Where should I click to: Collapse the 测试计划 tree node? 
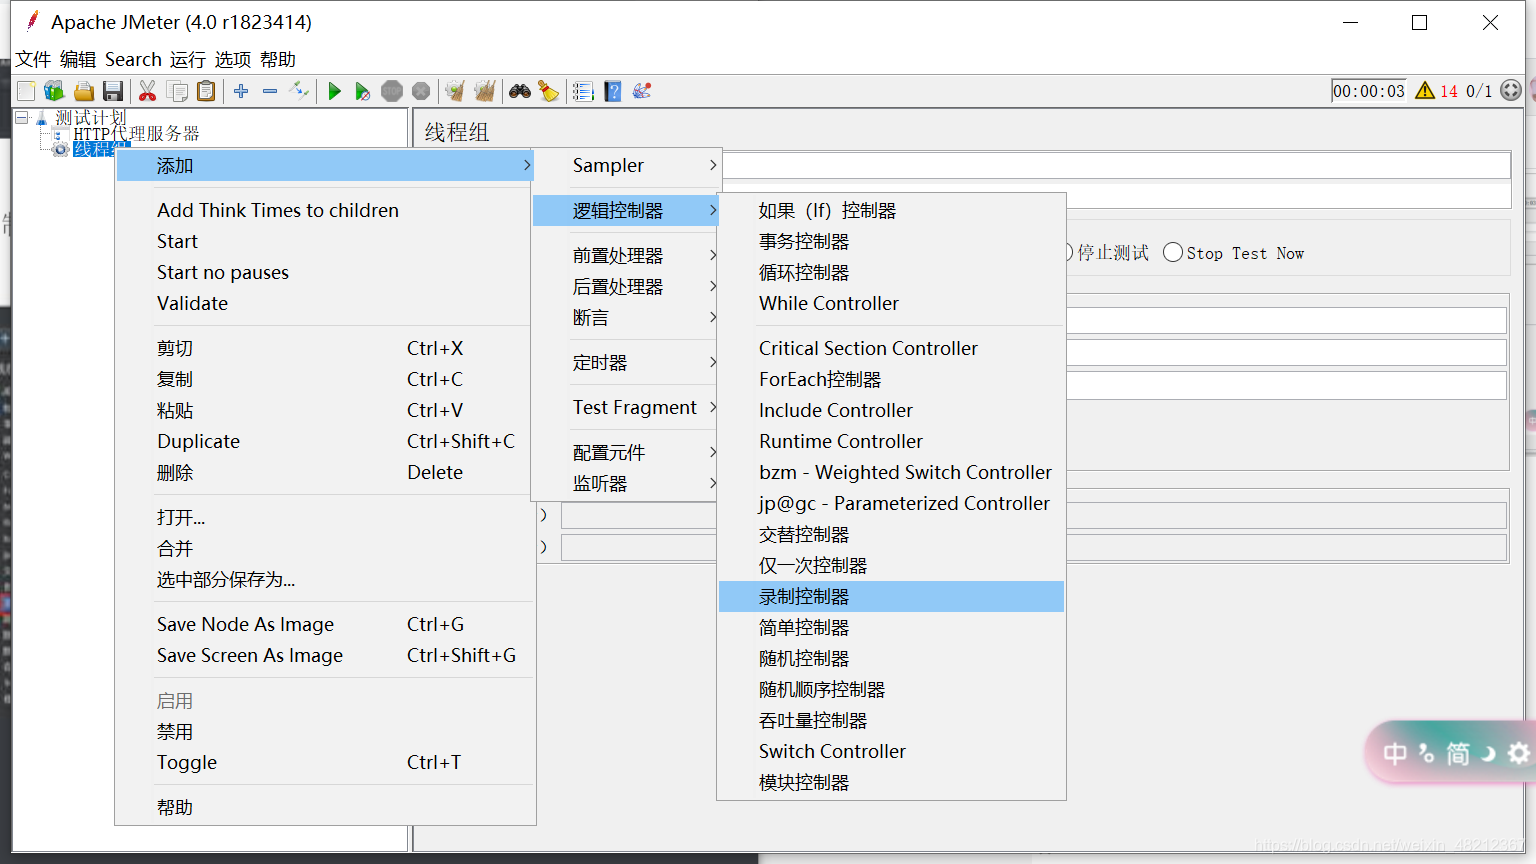click(21, 118)
